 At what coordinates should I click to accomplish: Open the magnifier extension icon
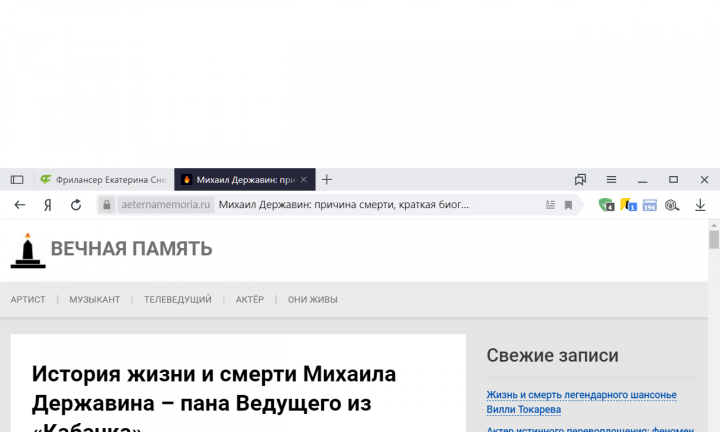click(x=672, y=205)
